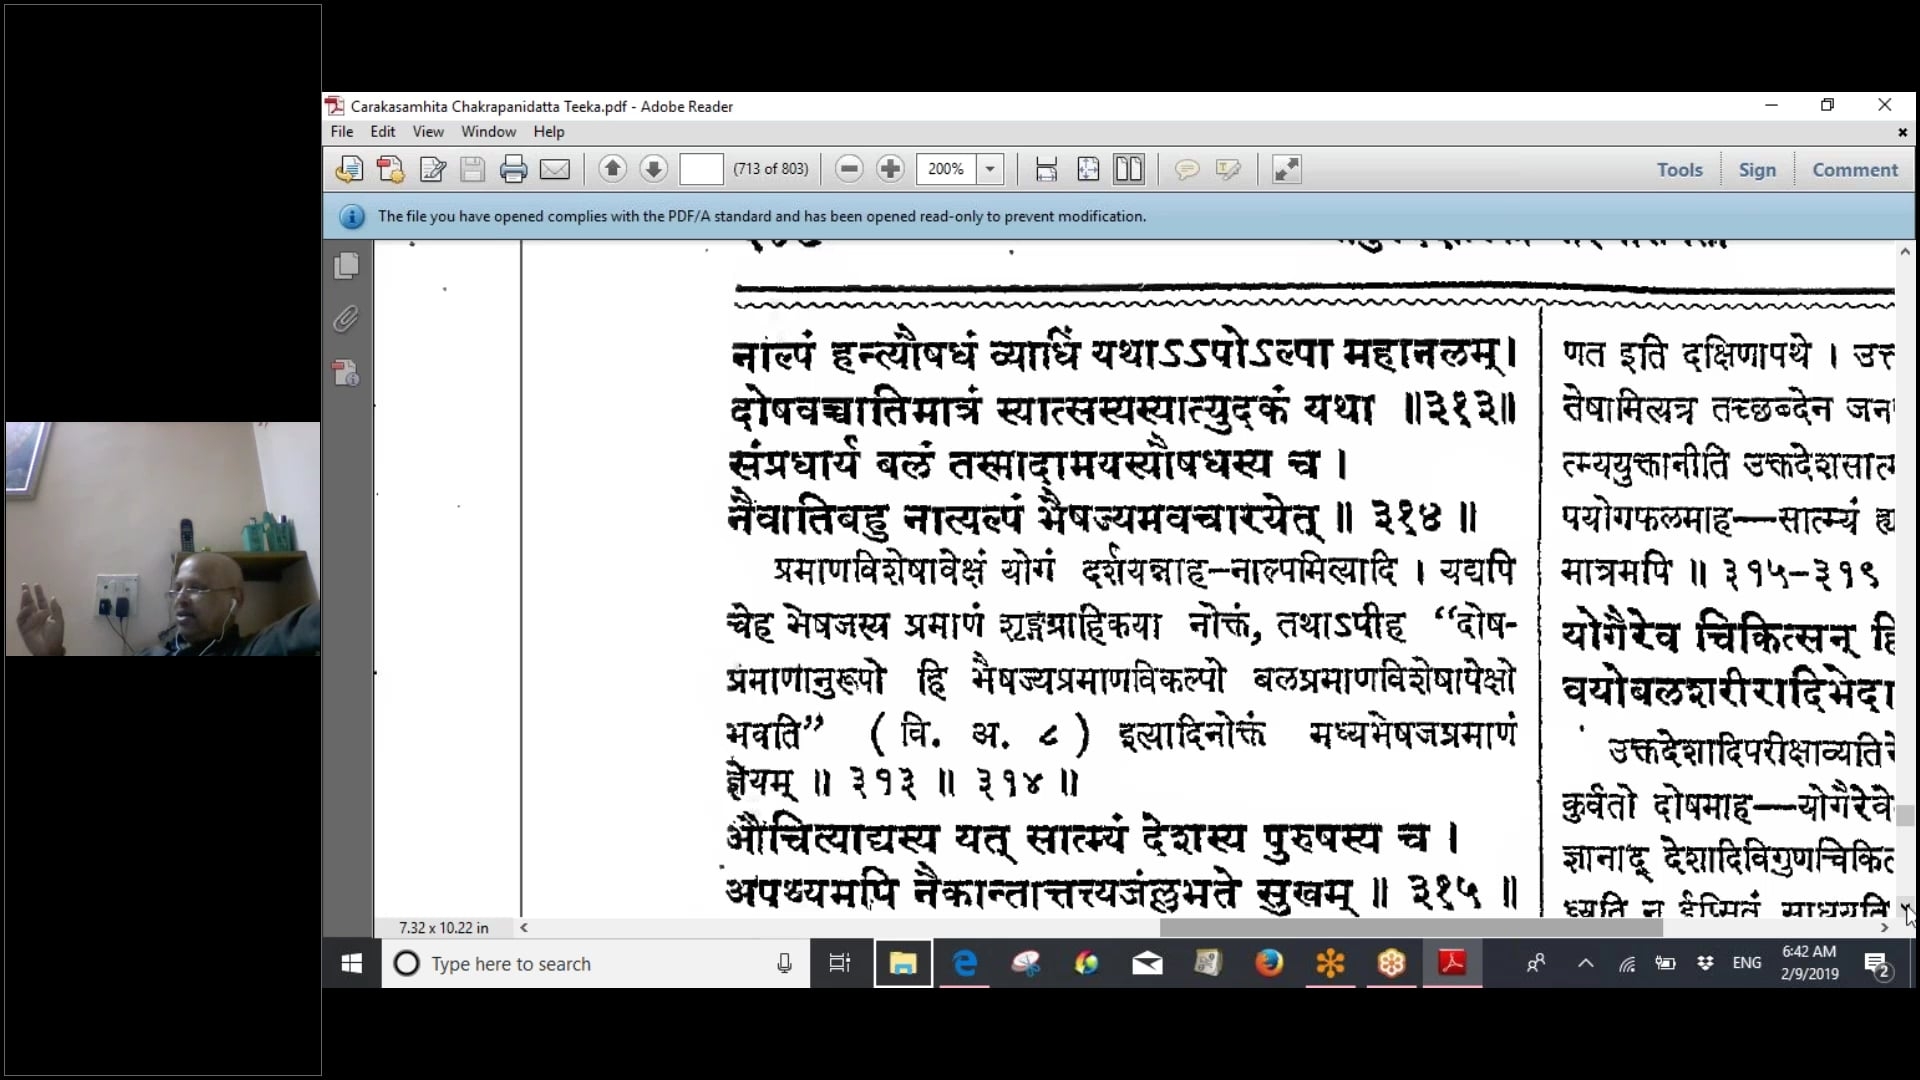Open the Page Thumbnails sidebar panel
Viewport: 1920px width, 1080px height.
pos(346,265)
